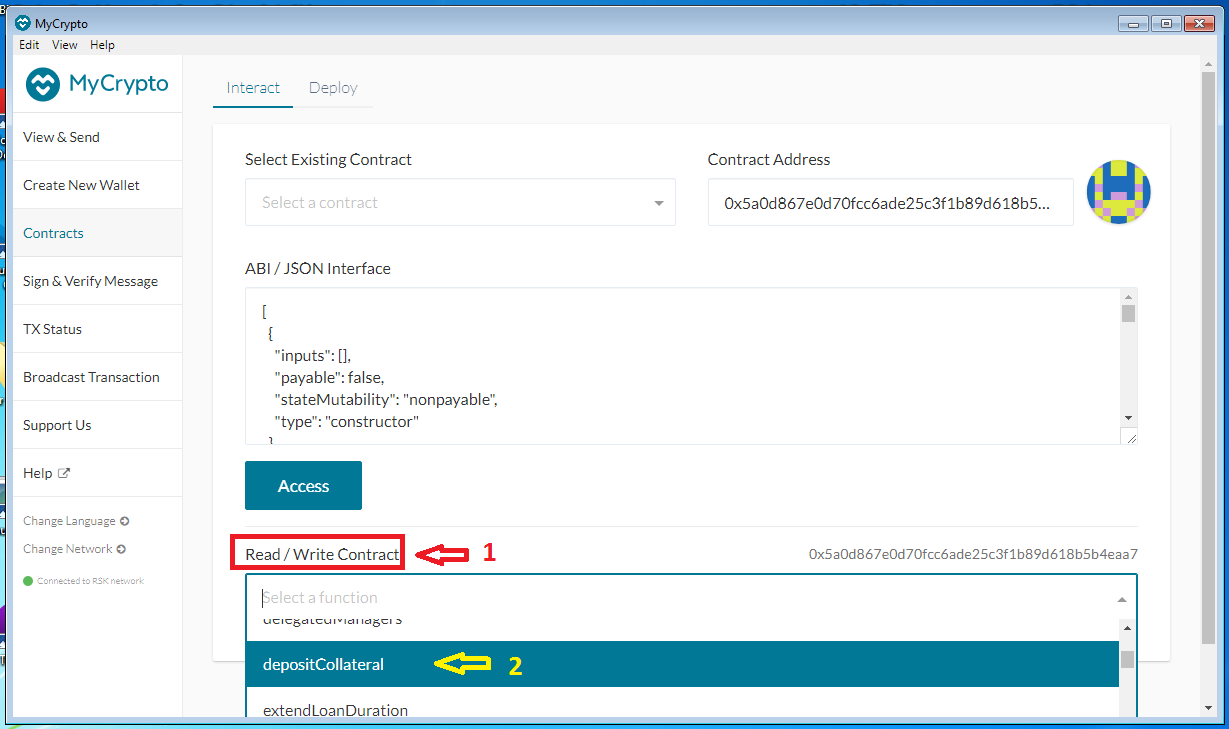Select Contracts in the sidebar
This screenshot has width=1229, height=729.
[98, 233]
